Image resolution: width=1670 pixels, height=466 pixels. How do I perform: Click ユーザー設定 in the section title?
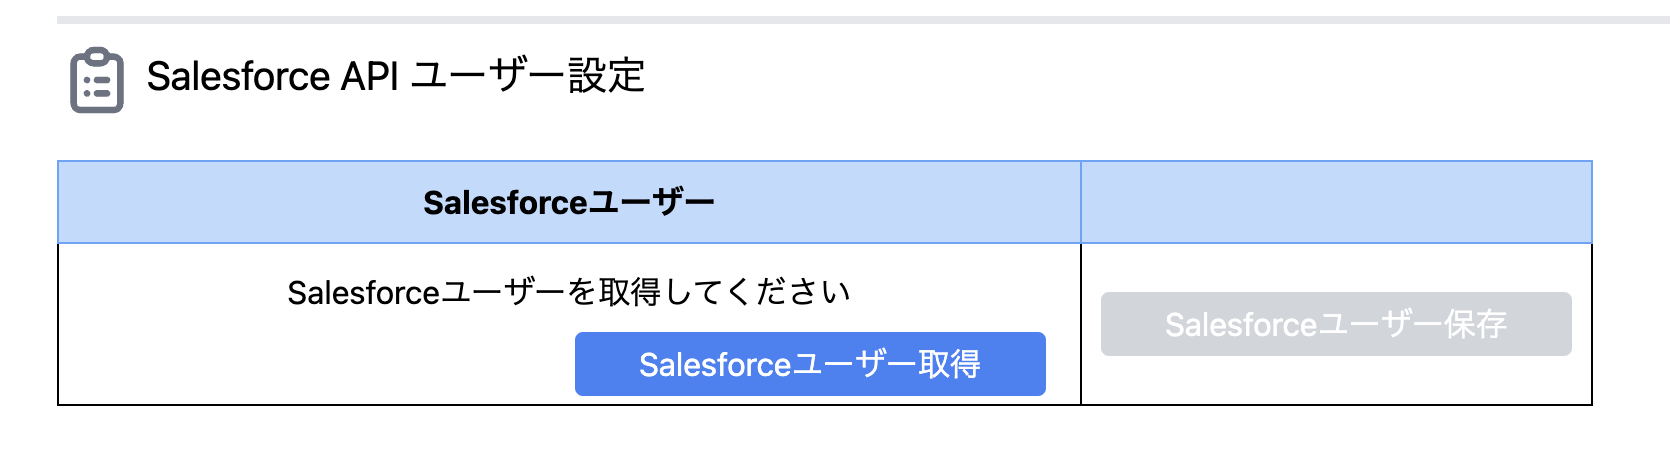[528, 76]
